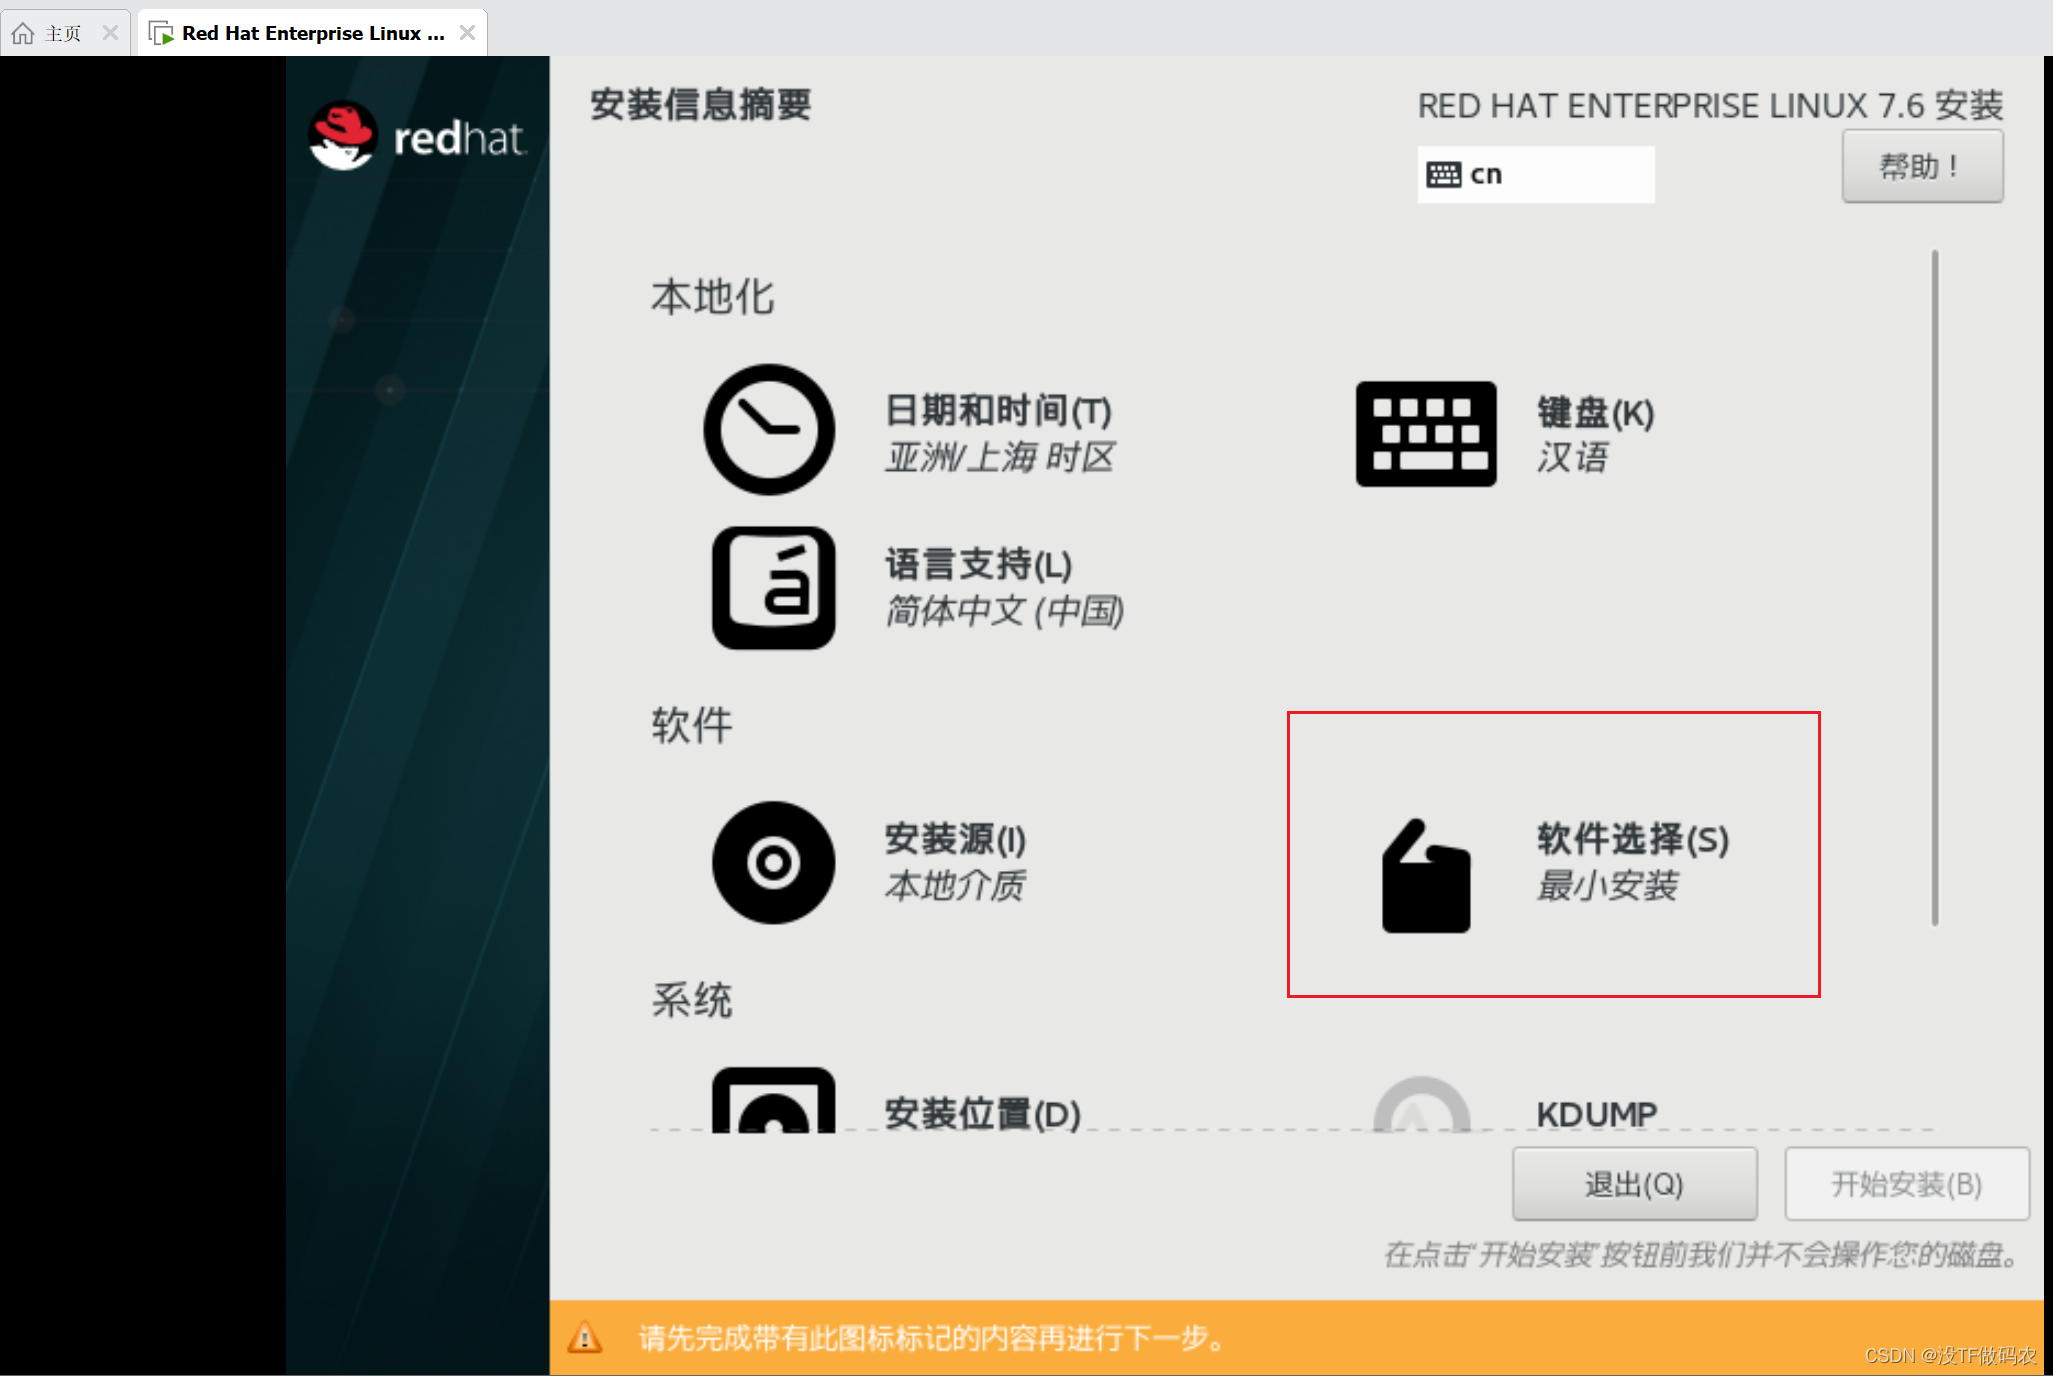Click the 开始安装(B) begin installation button
2053x1376 pixels.
[1906, 1184]
